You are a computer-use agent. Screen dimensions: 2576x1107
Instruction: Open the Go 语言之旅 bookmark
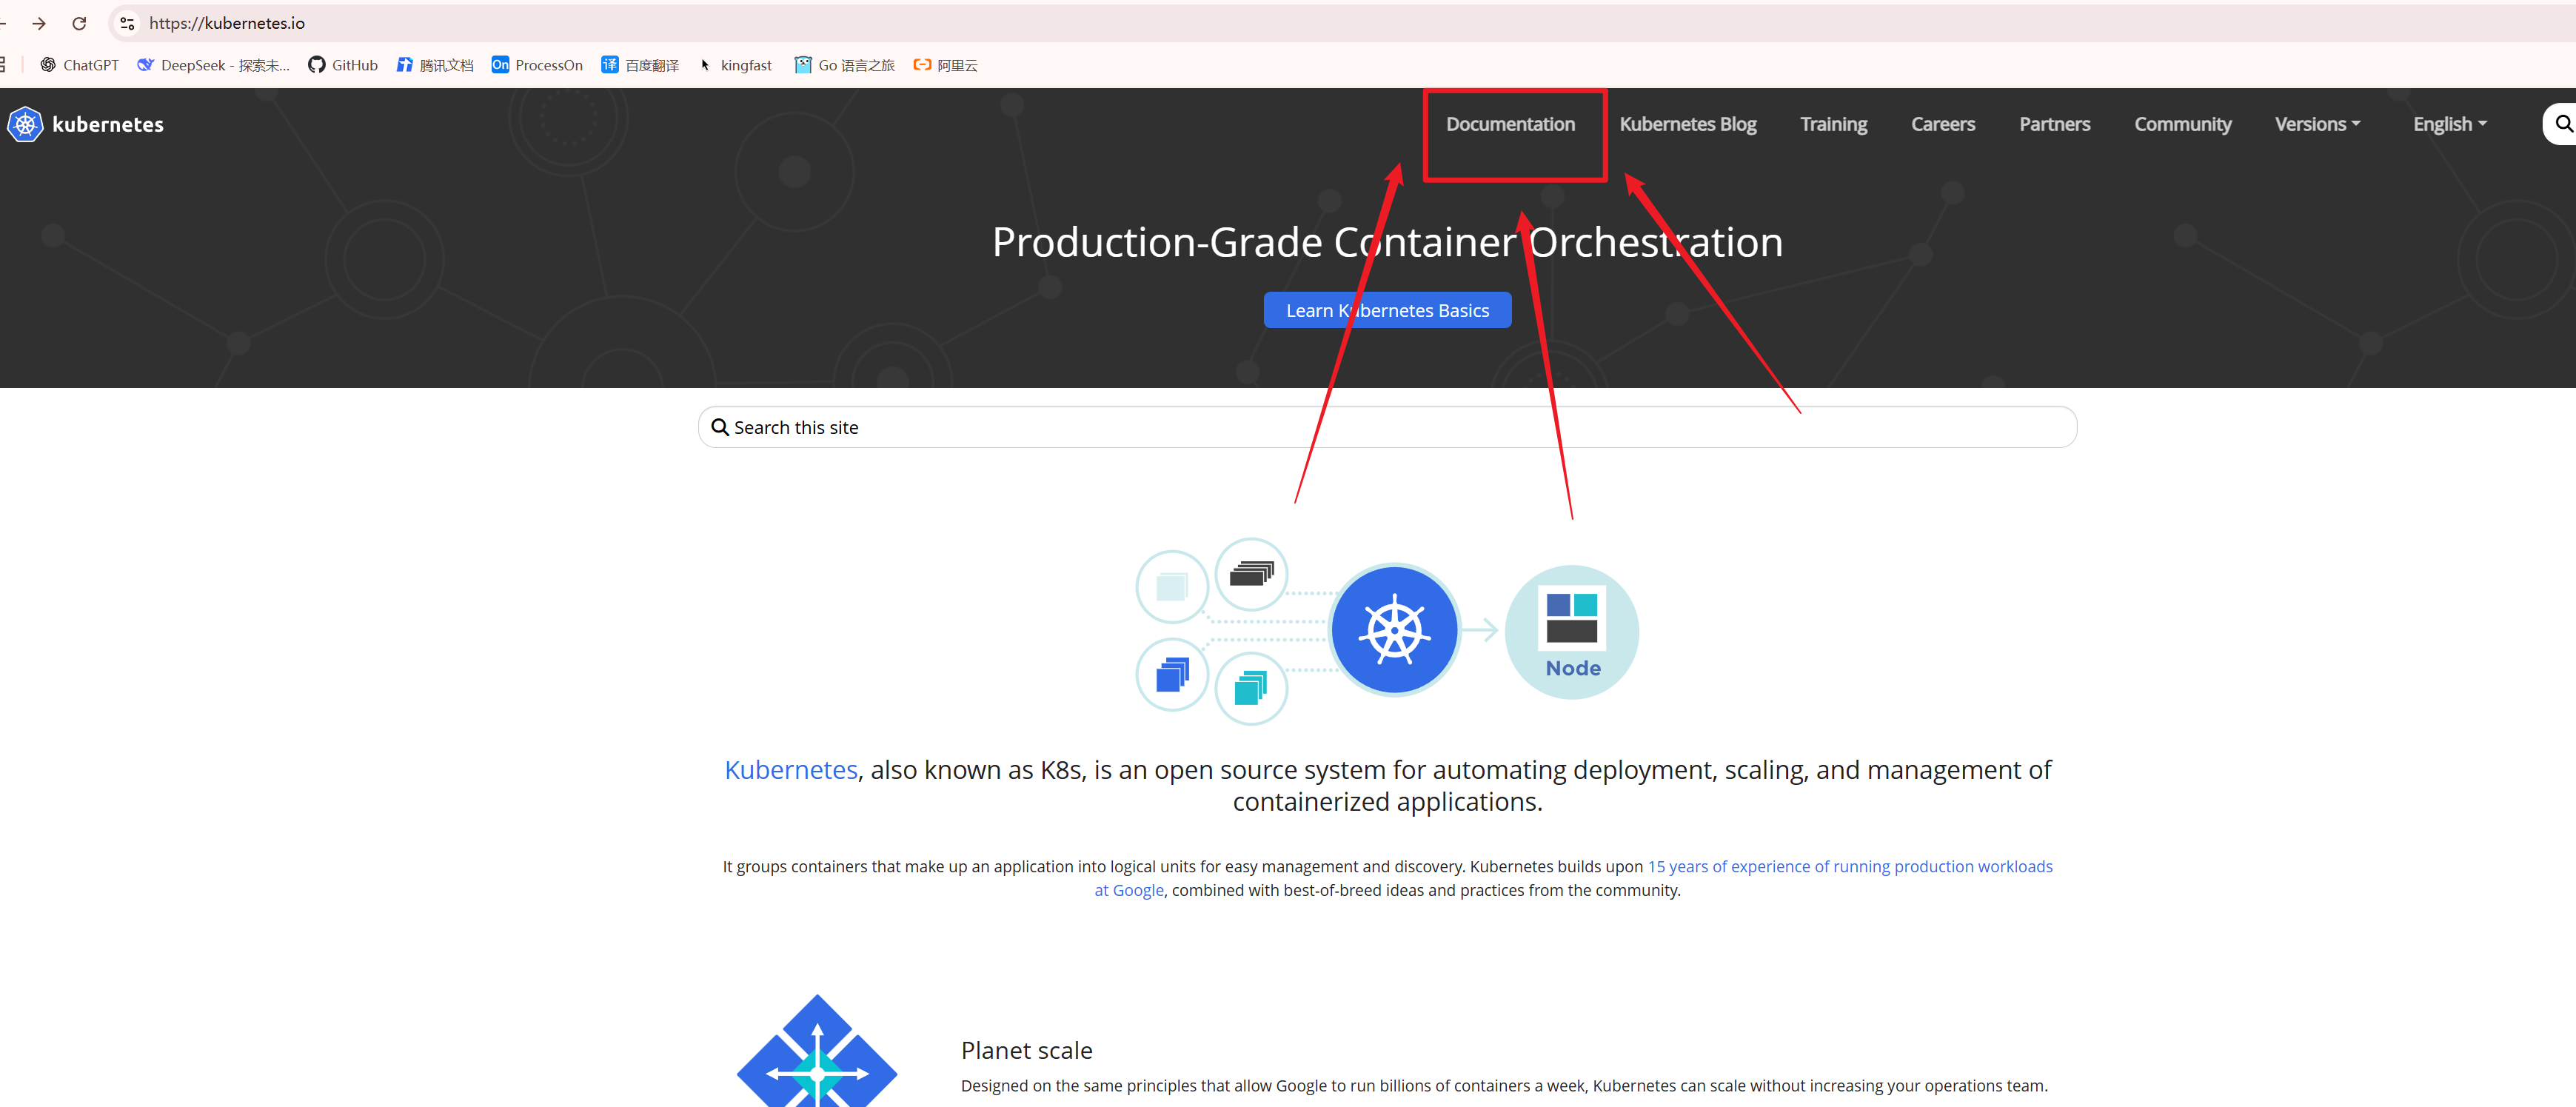point(844,65)
